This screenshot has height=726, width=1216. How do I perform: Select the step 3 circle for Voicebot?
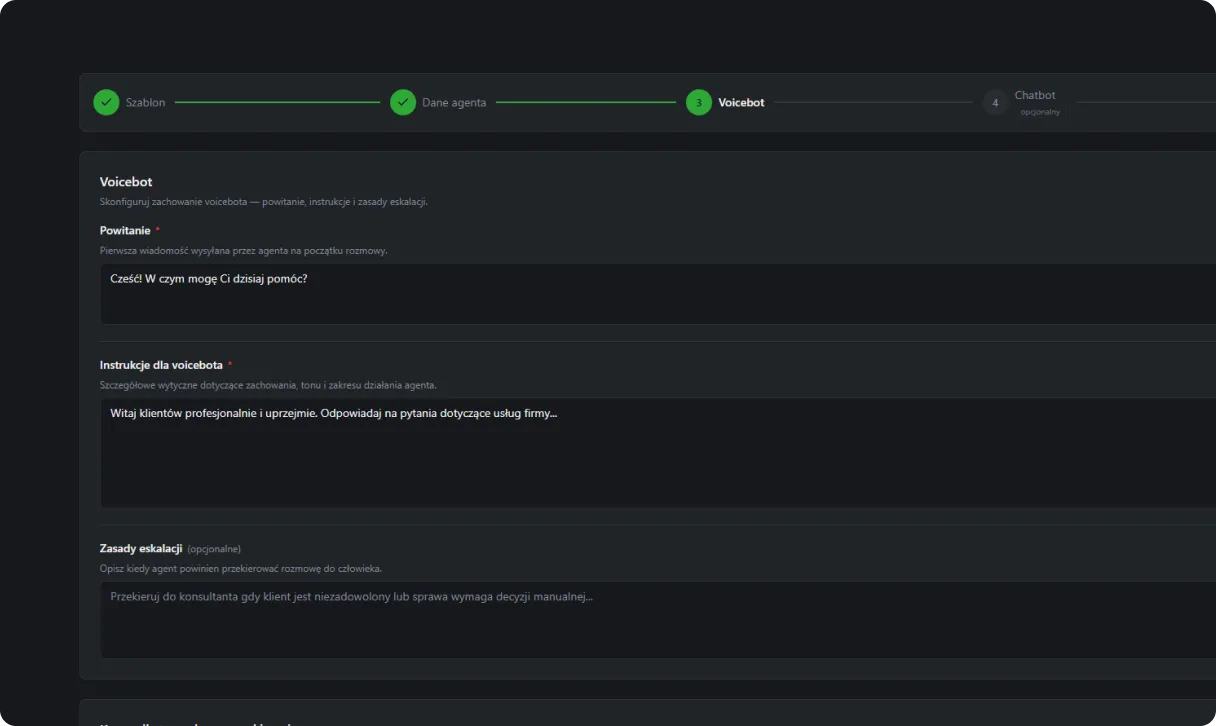[699, 102]
